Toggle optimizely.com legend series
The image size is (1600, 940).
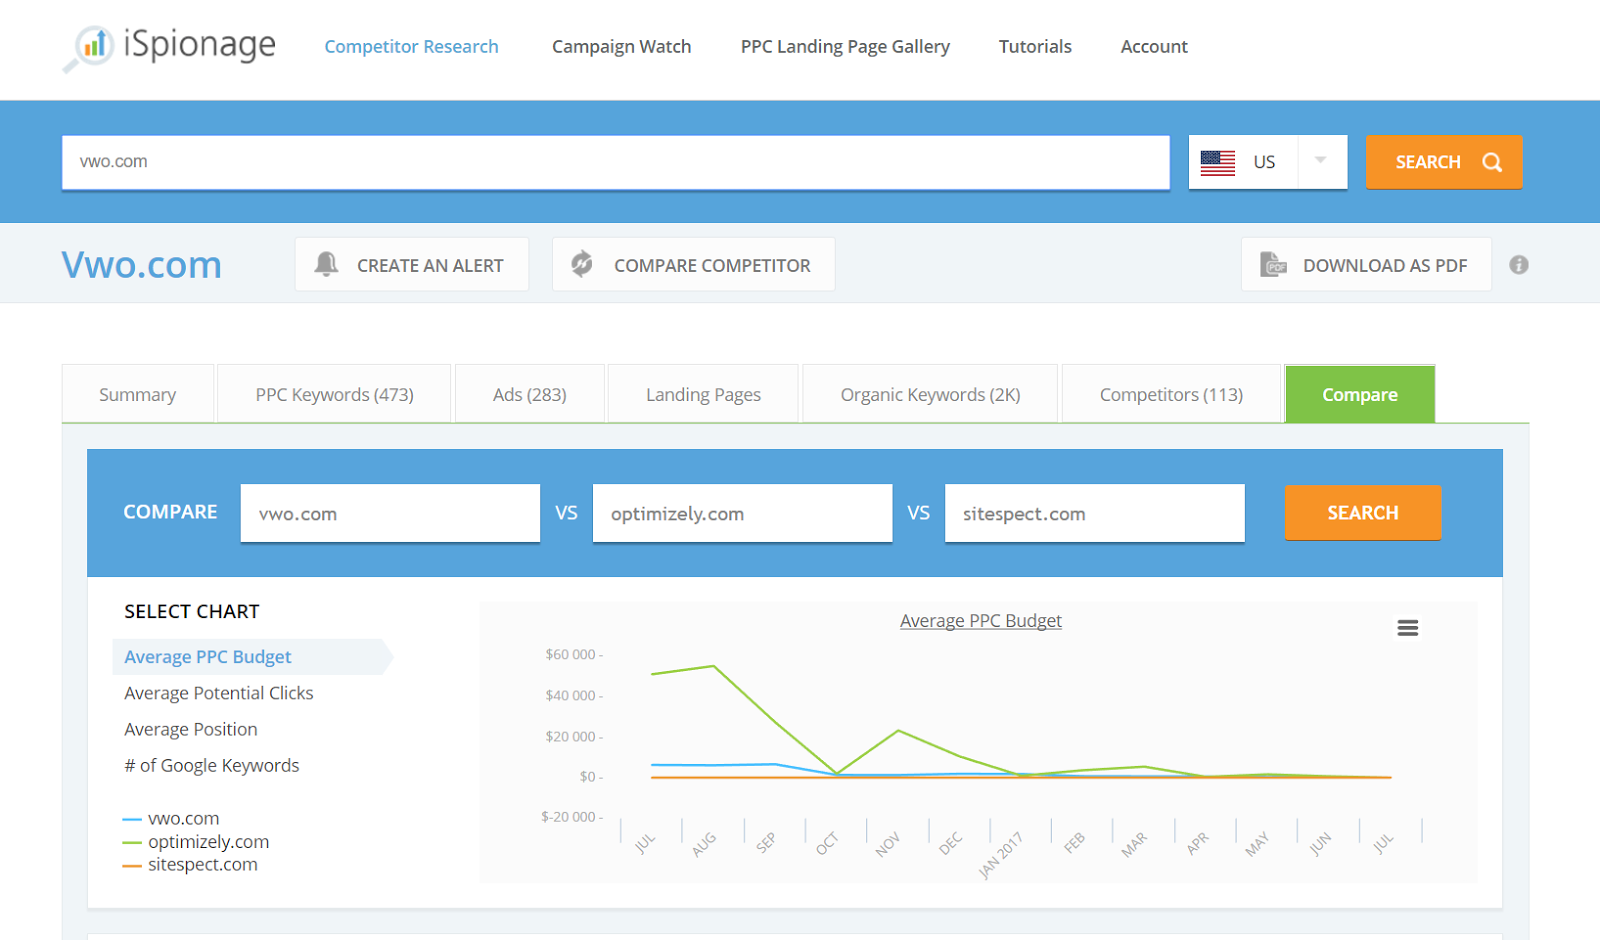pos(196,841)
